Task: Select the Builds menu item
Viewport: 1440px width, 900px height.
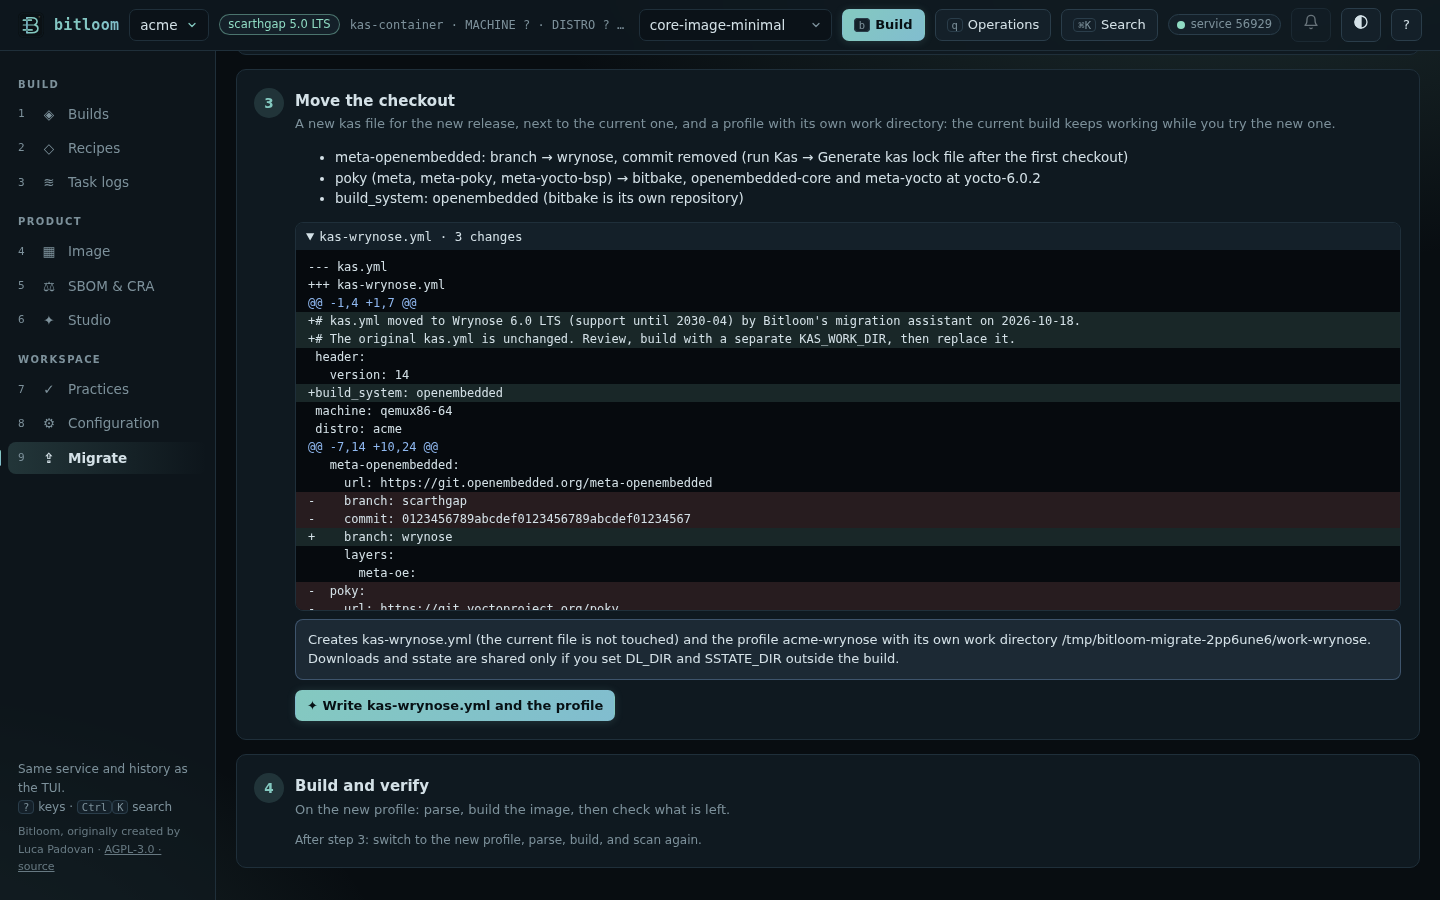Action: pyautogui.click(x=107, y=115)
